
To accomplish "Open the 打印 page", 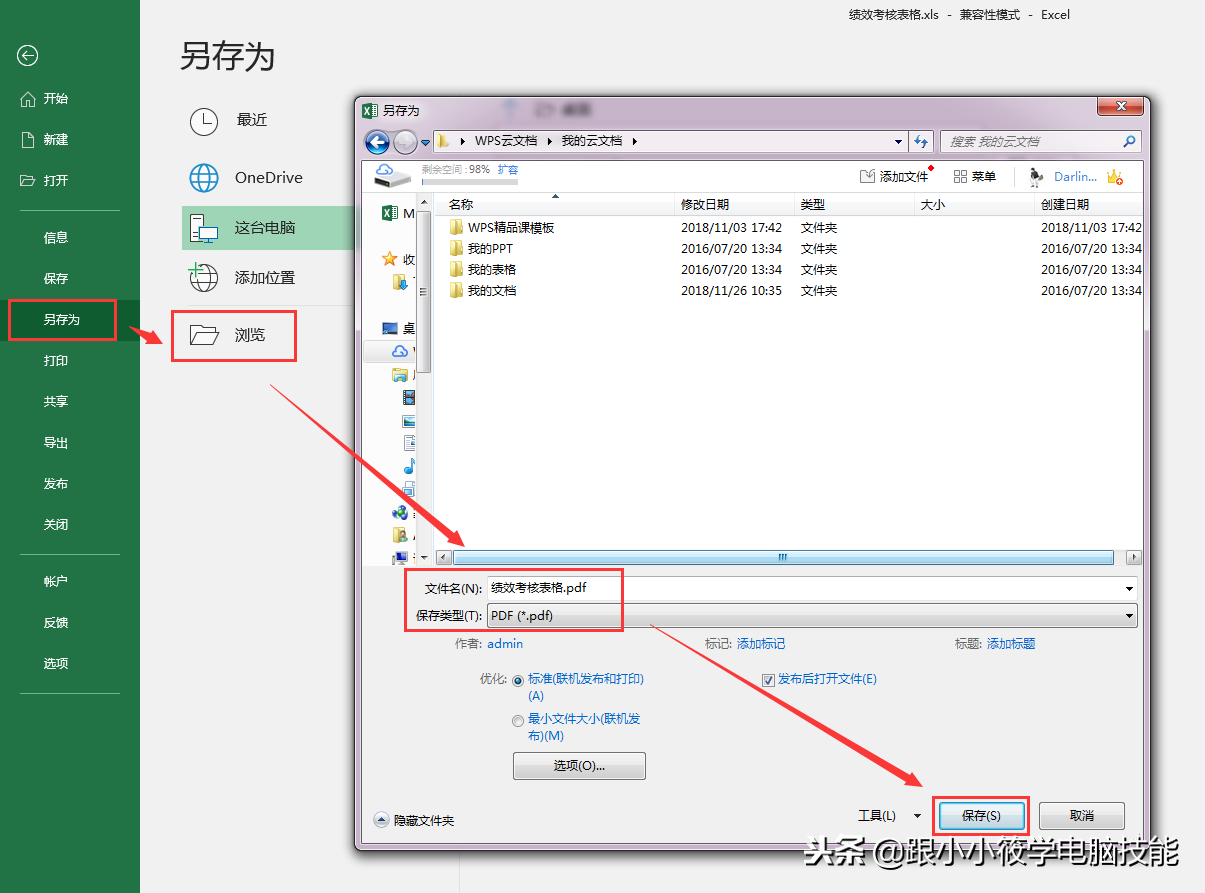I will click(56, 361).
